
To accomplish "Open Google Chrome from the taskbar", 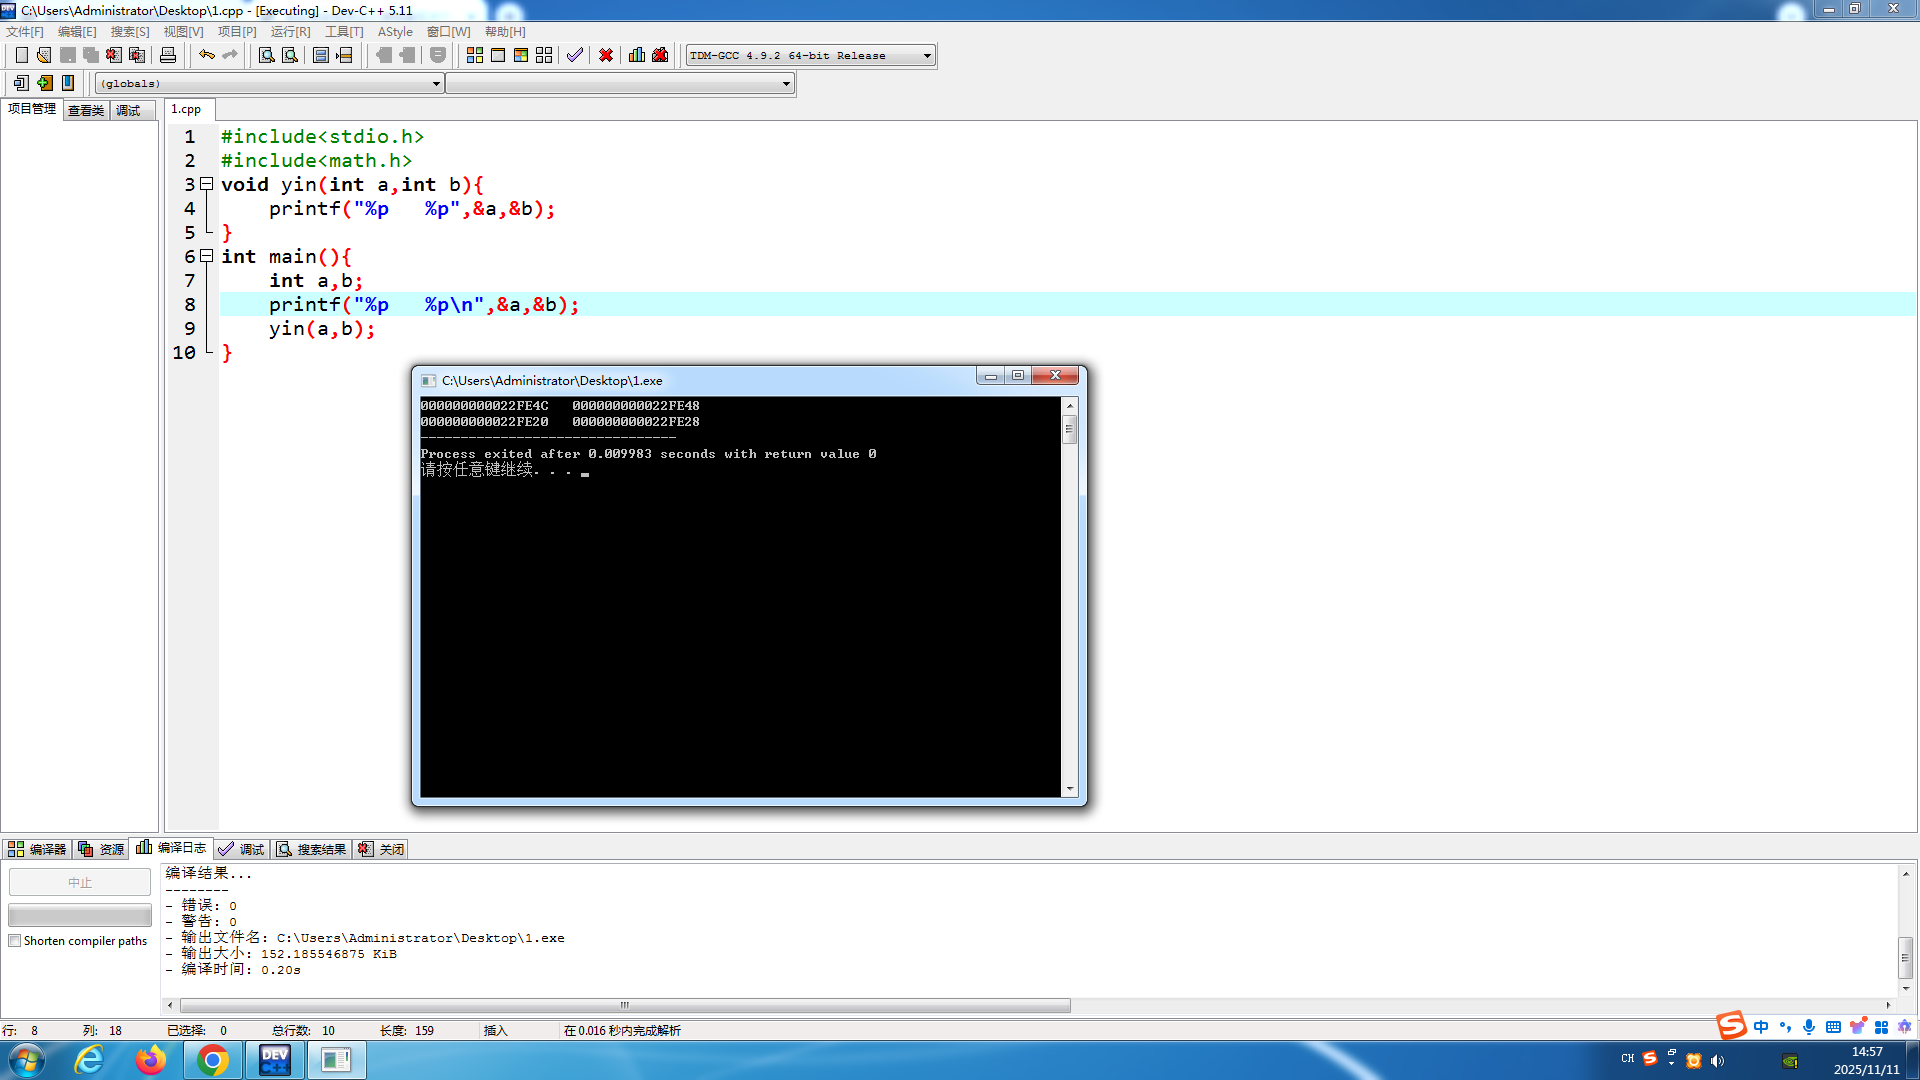I will (212, 1060).
